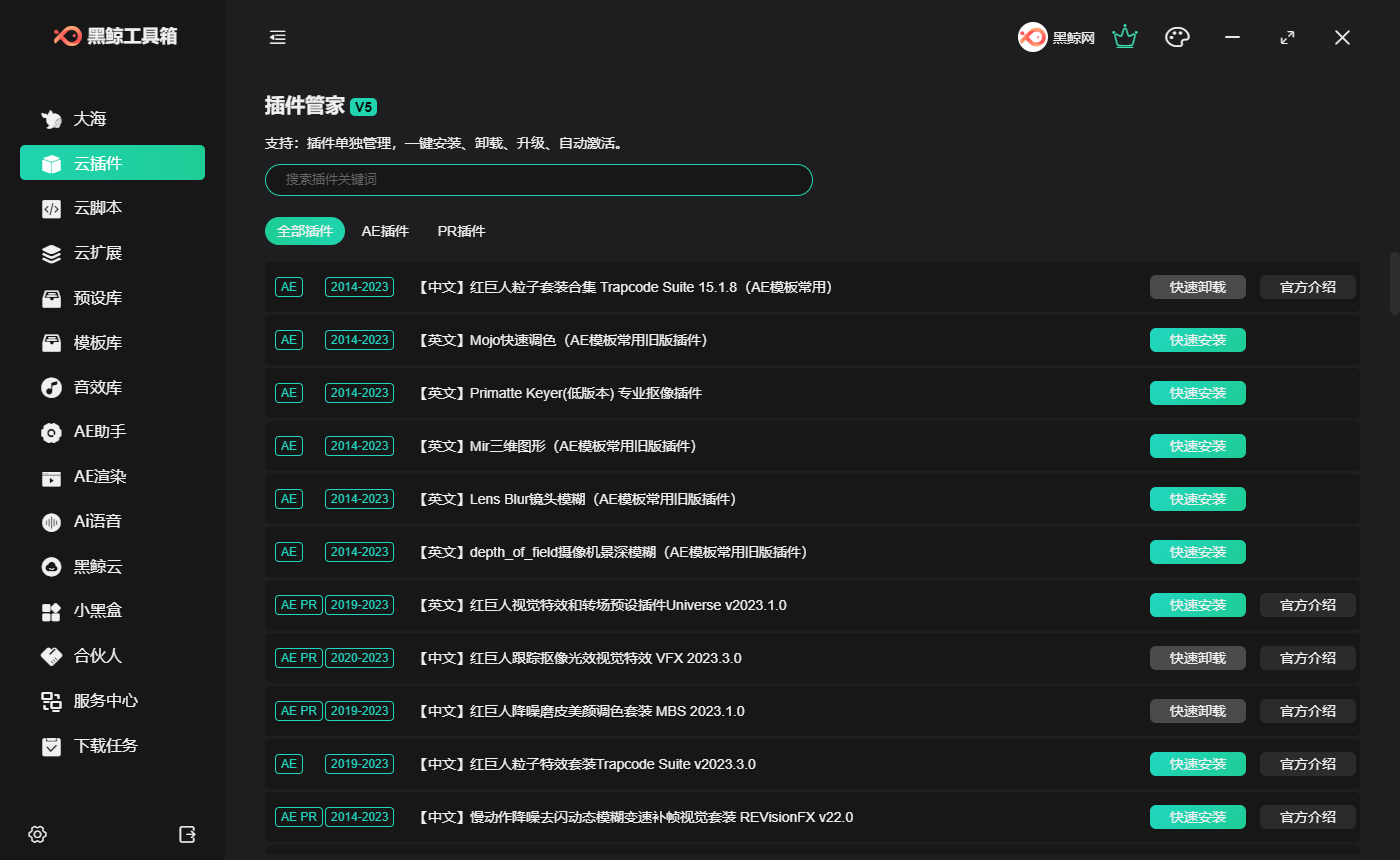
Task: Click the AE助手 gear icon
Action: pos(51,432)
